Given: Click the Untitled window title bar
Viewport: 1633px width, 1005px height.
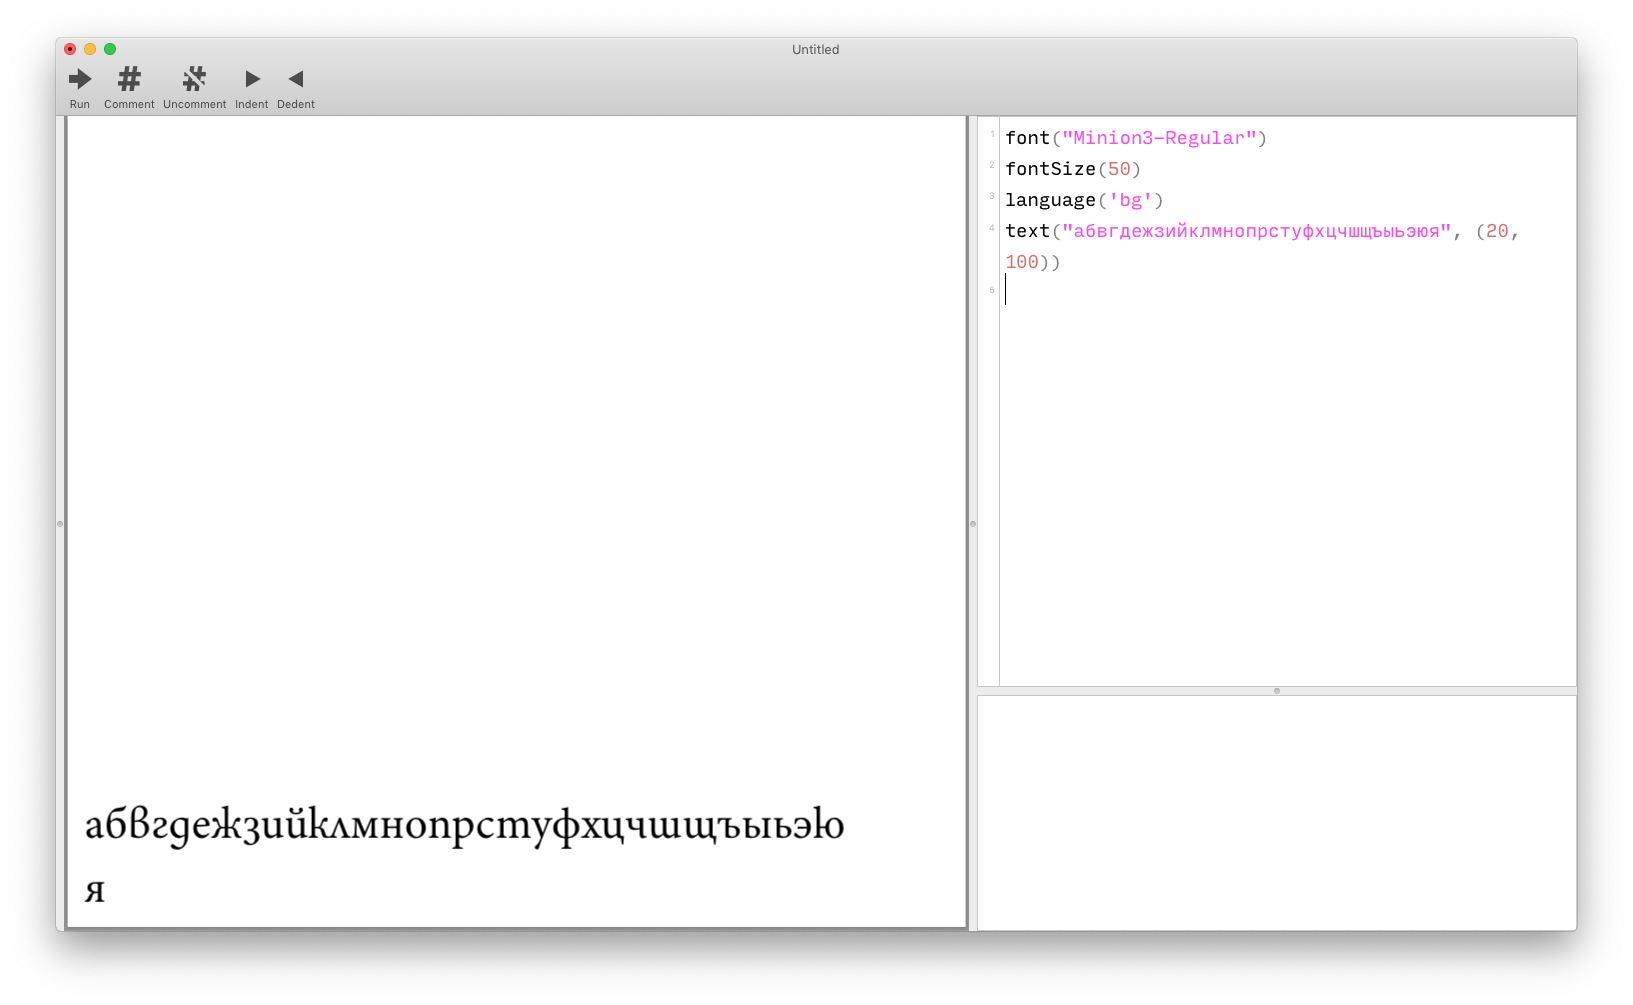Looking at the screenshot, I should tap(815, 48).
